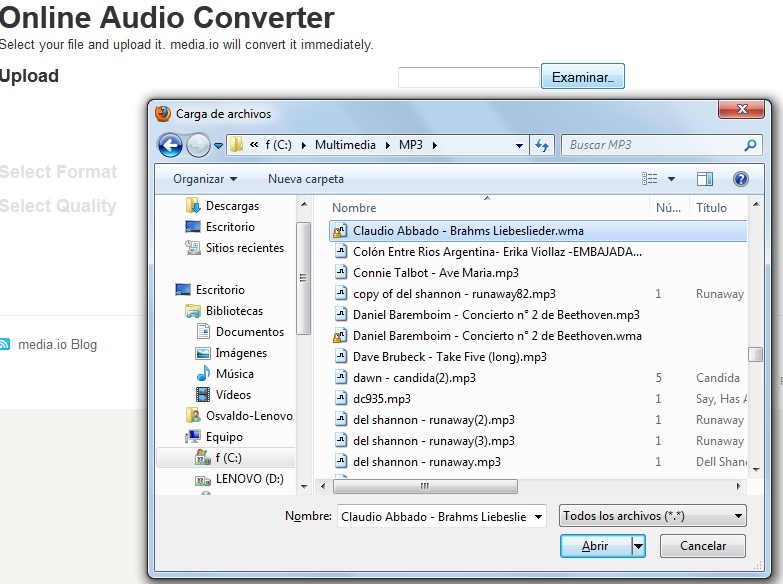This screenshot has height=584, width=783.
Task: Expand the arrow after MP3 in breadcrumb
Action: (435, 145)
